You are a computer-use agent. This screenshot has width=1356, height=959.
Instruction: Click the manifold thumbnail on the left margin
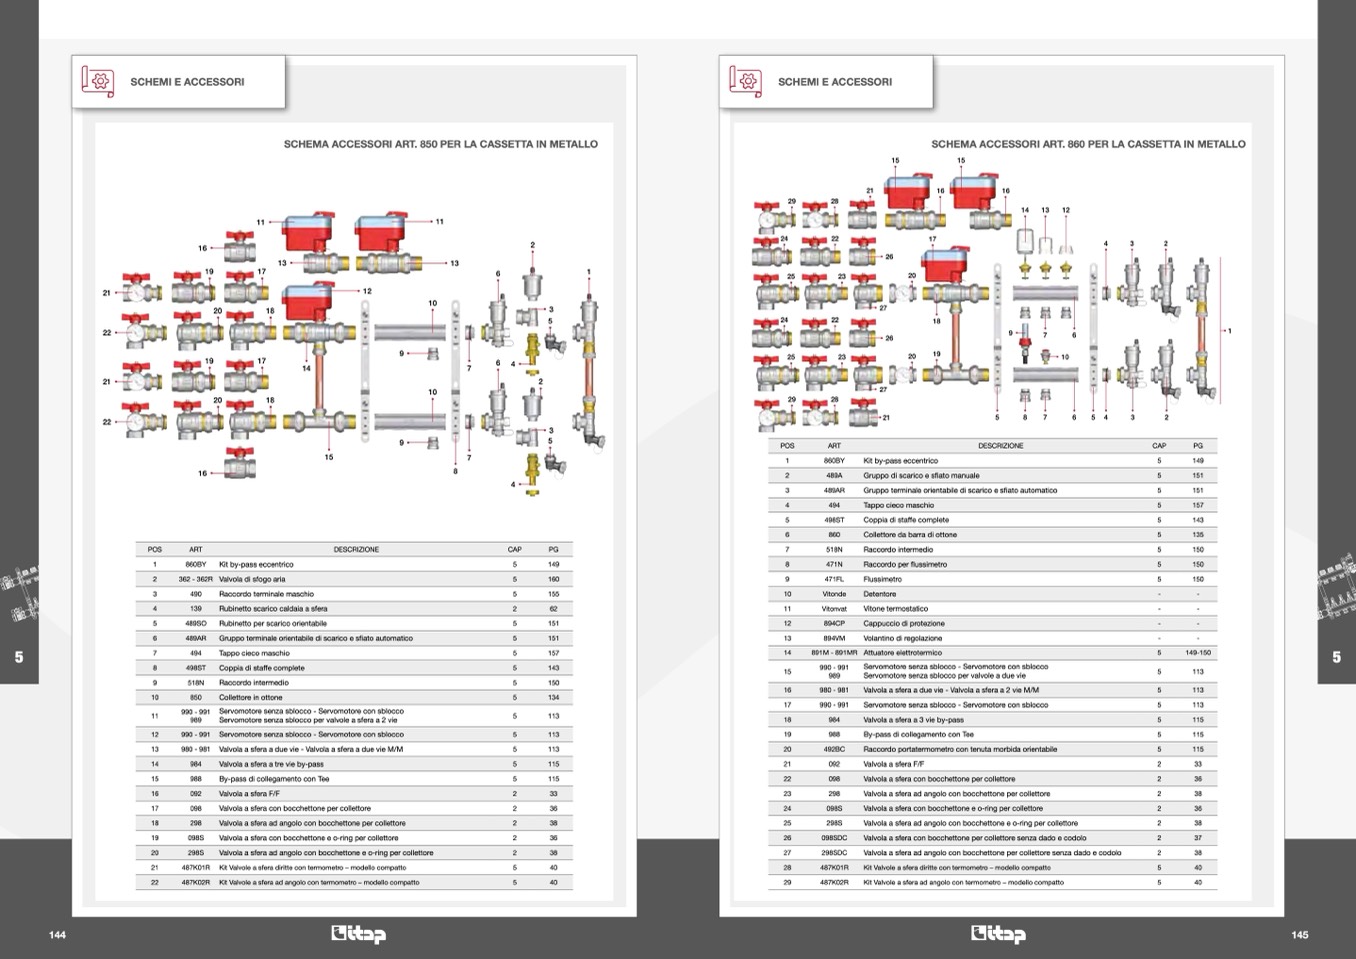pos(19,592)
